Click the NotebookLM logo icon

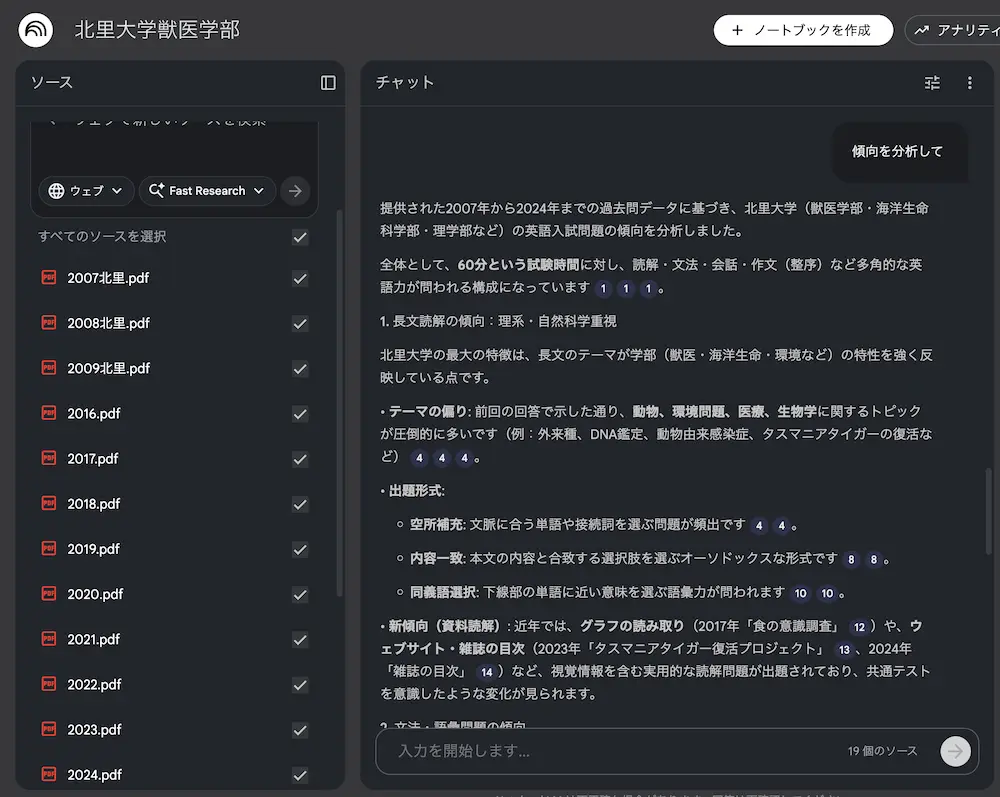coord(35,29)
